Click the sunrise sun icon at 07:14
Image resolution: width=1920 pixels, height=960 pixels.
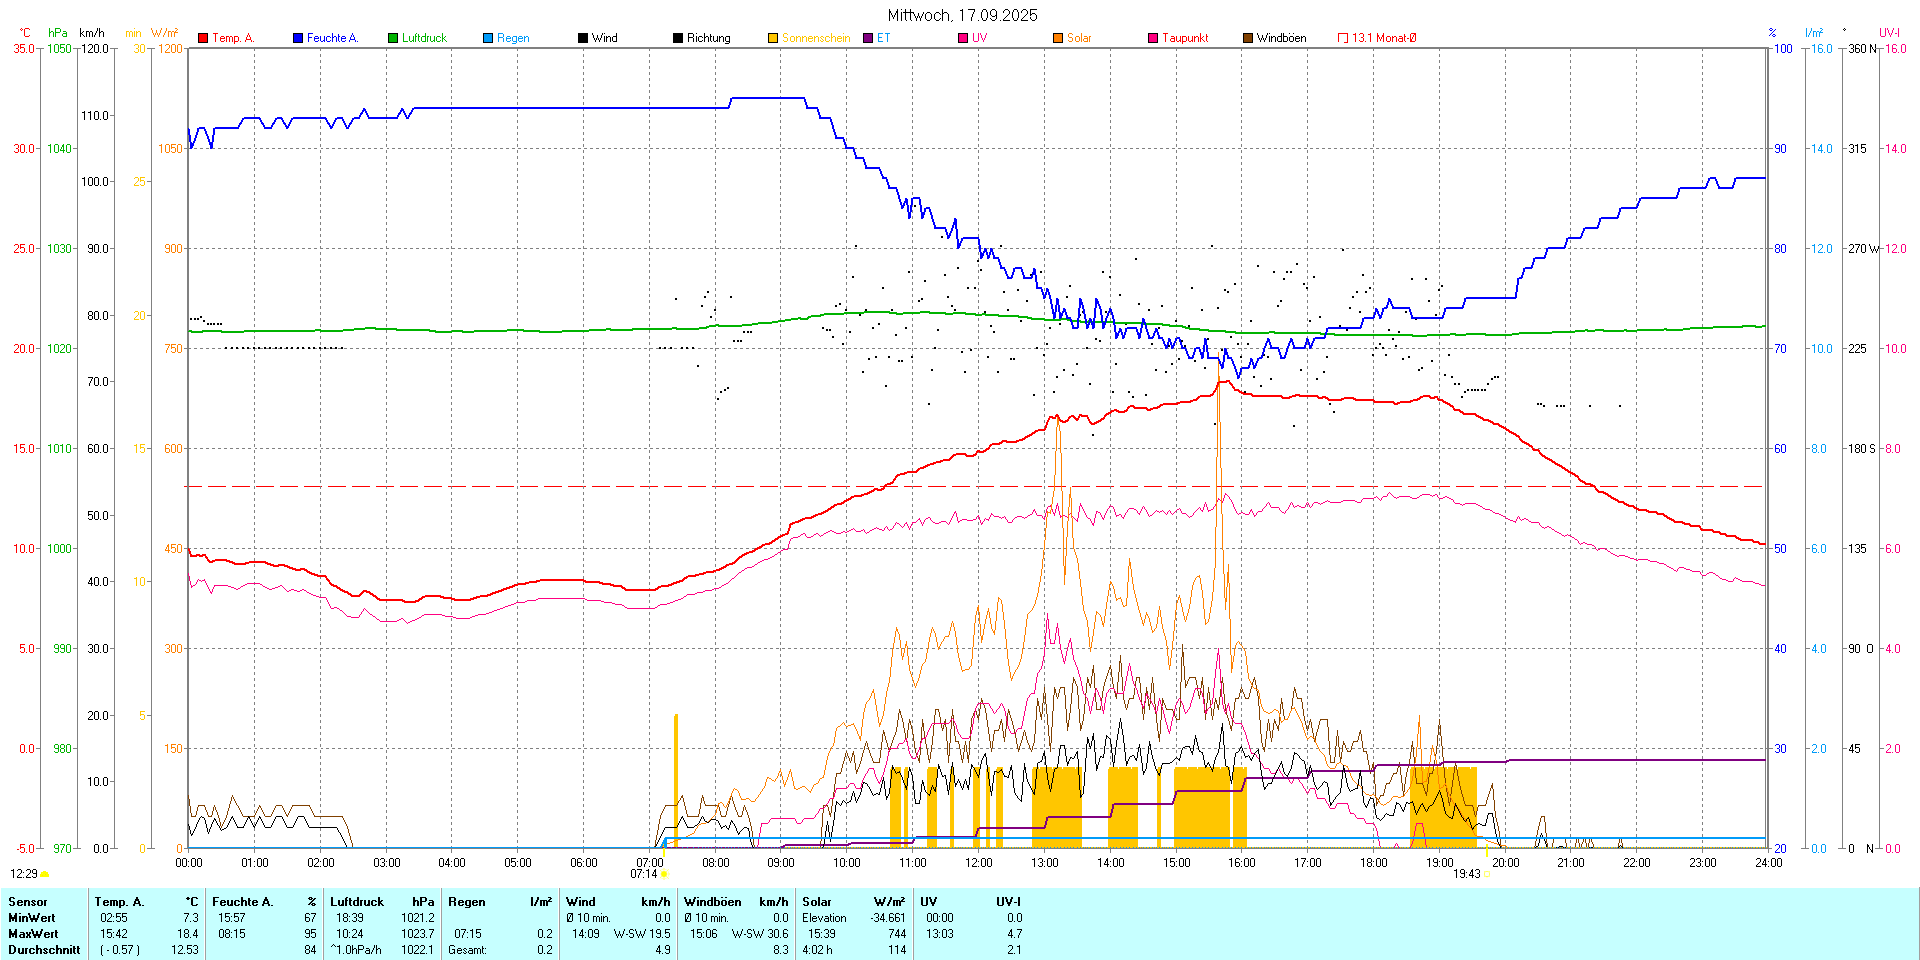(x=664, y=874)
